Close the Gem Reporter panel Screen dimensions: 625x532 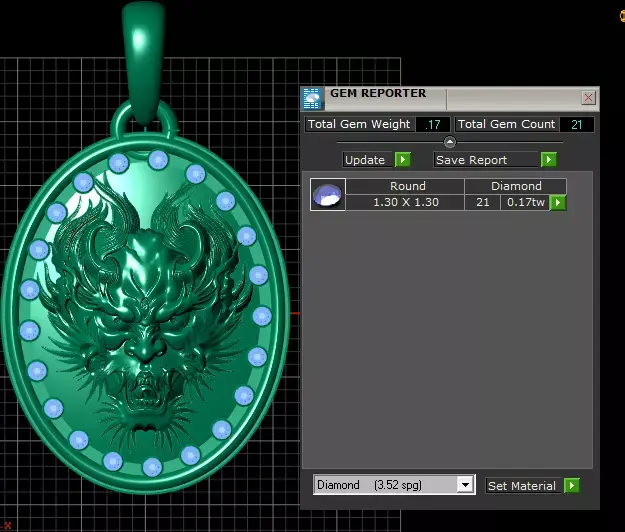click(588, 98)
